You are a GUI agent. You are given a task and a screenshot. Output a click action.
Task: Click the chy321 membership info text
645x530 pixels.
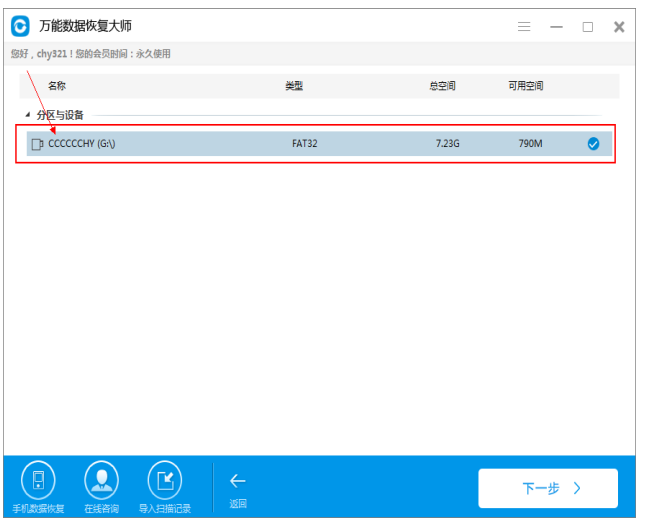tap(90, 54)
